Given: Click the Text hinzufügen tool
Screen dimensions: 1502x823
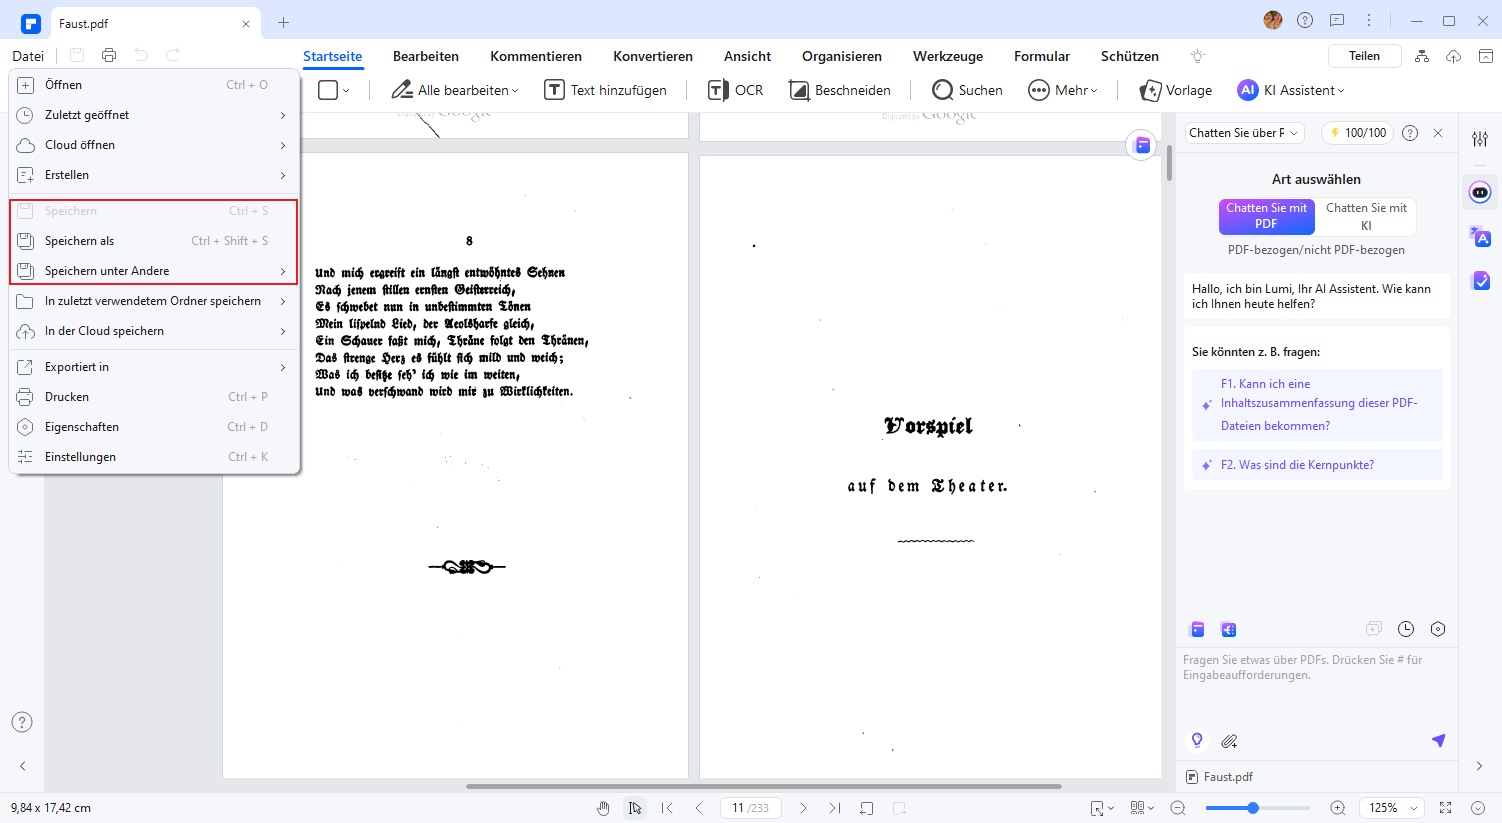Looking at the screenshot, I should click(605, 90).
